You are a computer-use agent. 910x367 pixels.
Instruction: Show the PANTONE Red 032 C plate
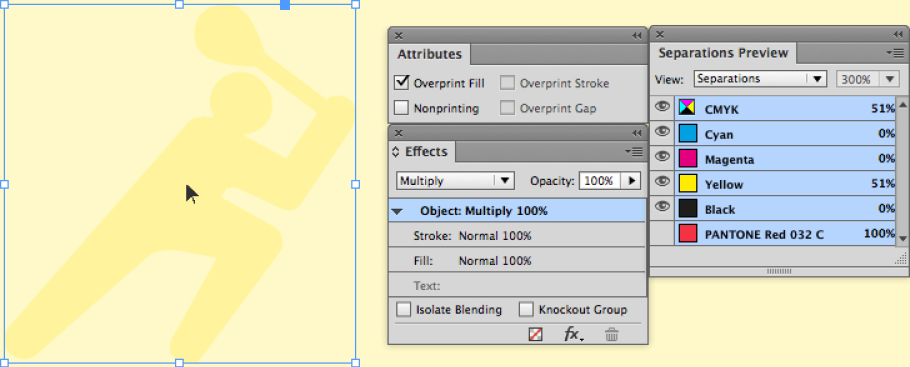(662, 233)
